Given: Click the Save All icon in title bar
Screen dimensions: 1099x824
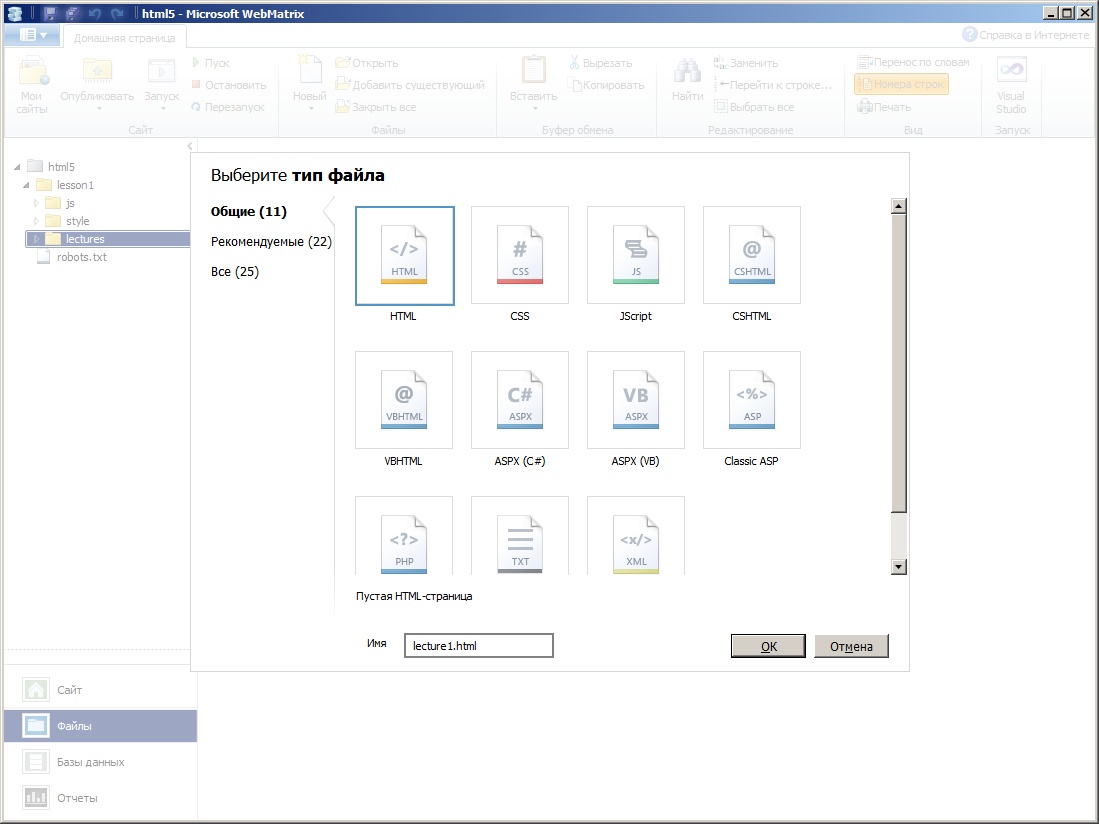Looking at the screenshot, I should 72,13.
